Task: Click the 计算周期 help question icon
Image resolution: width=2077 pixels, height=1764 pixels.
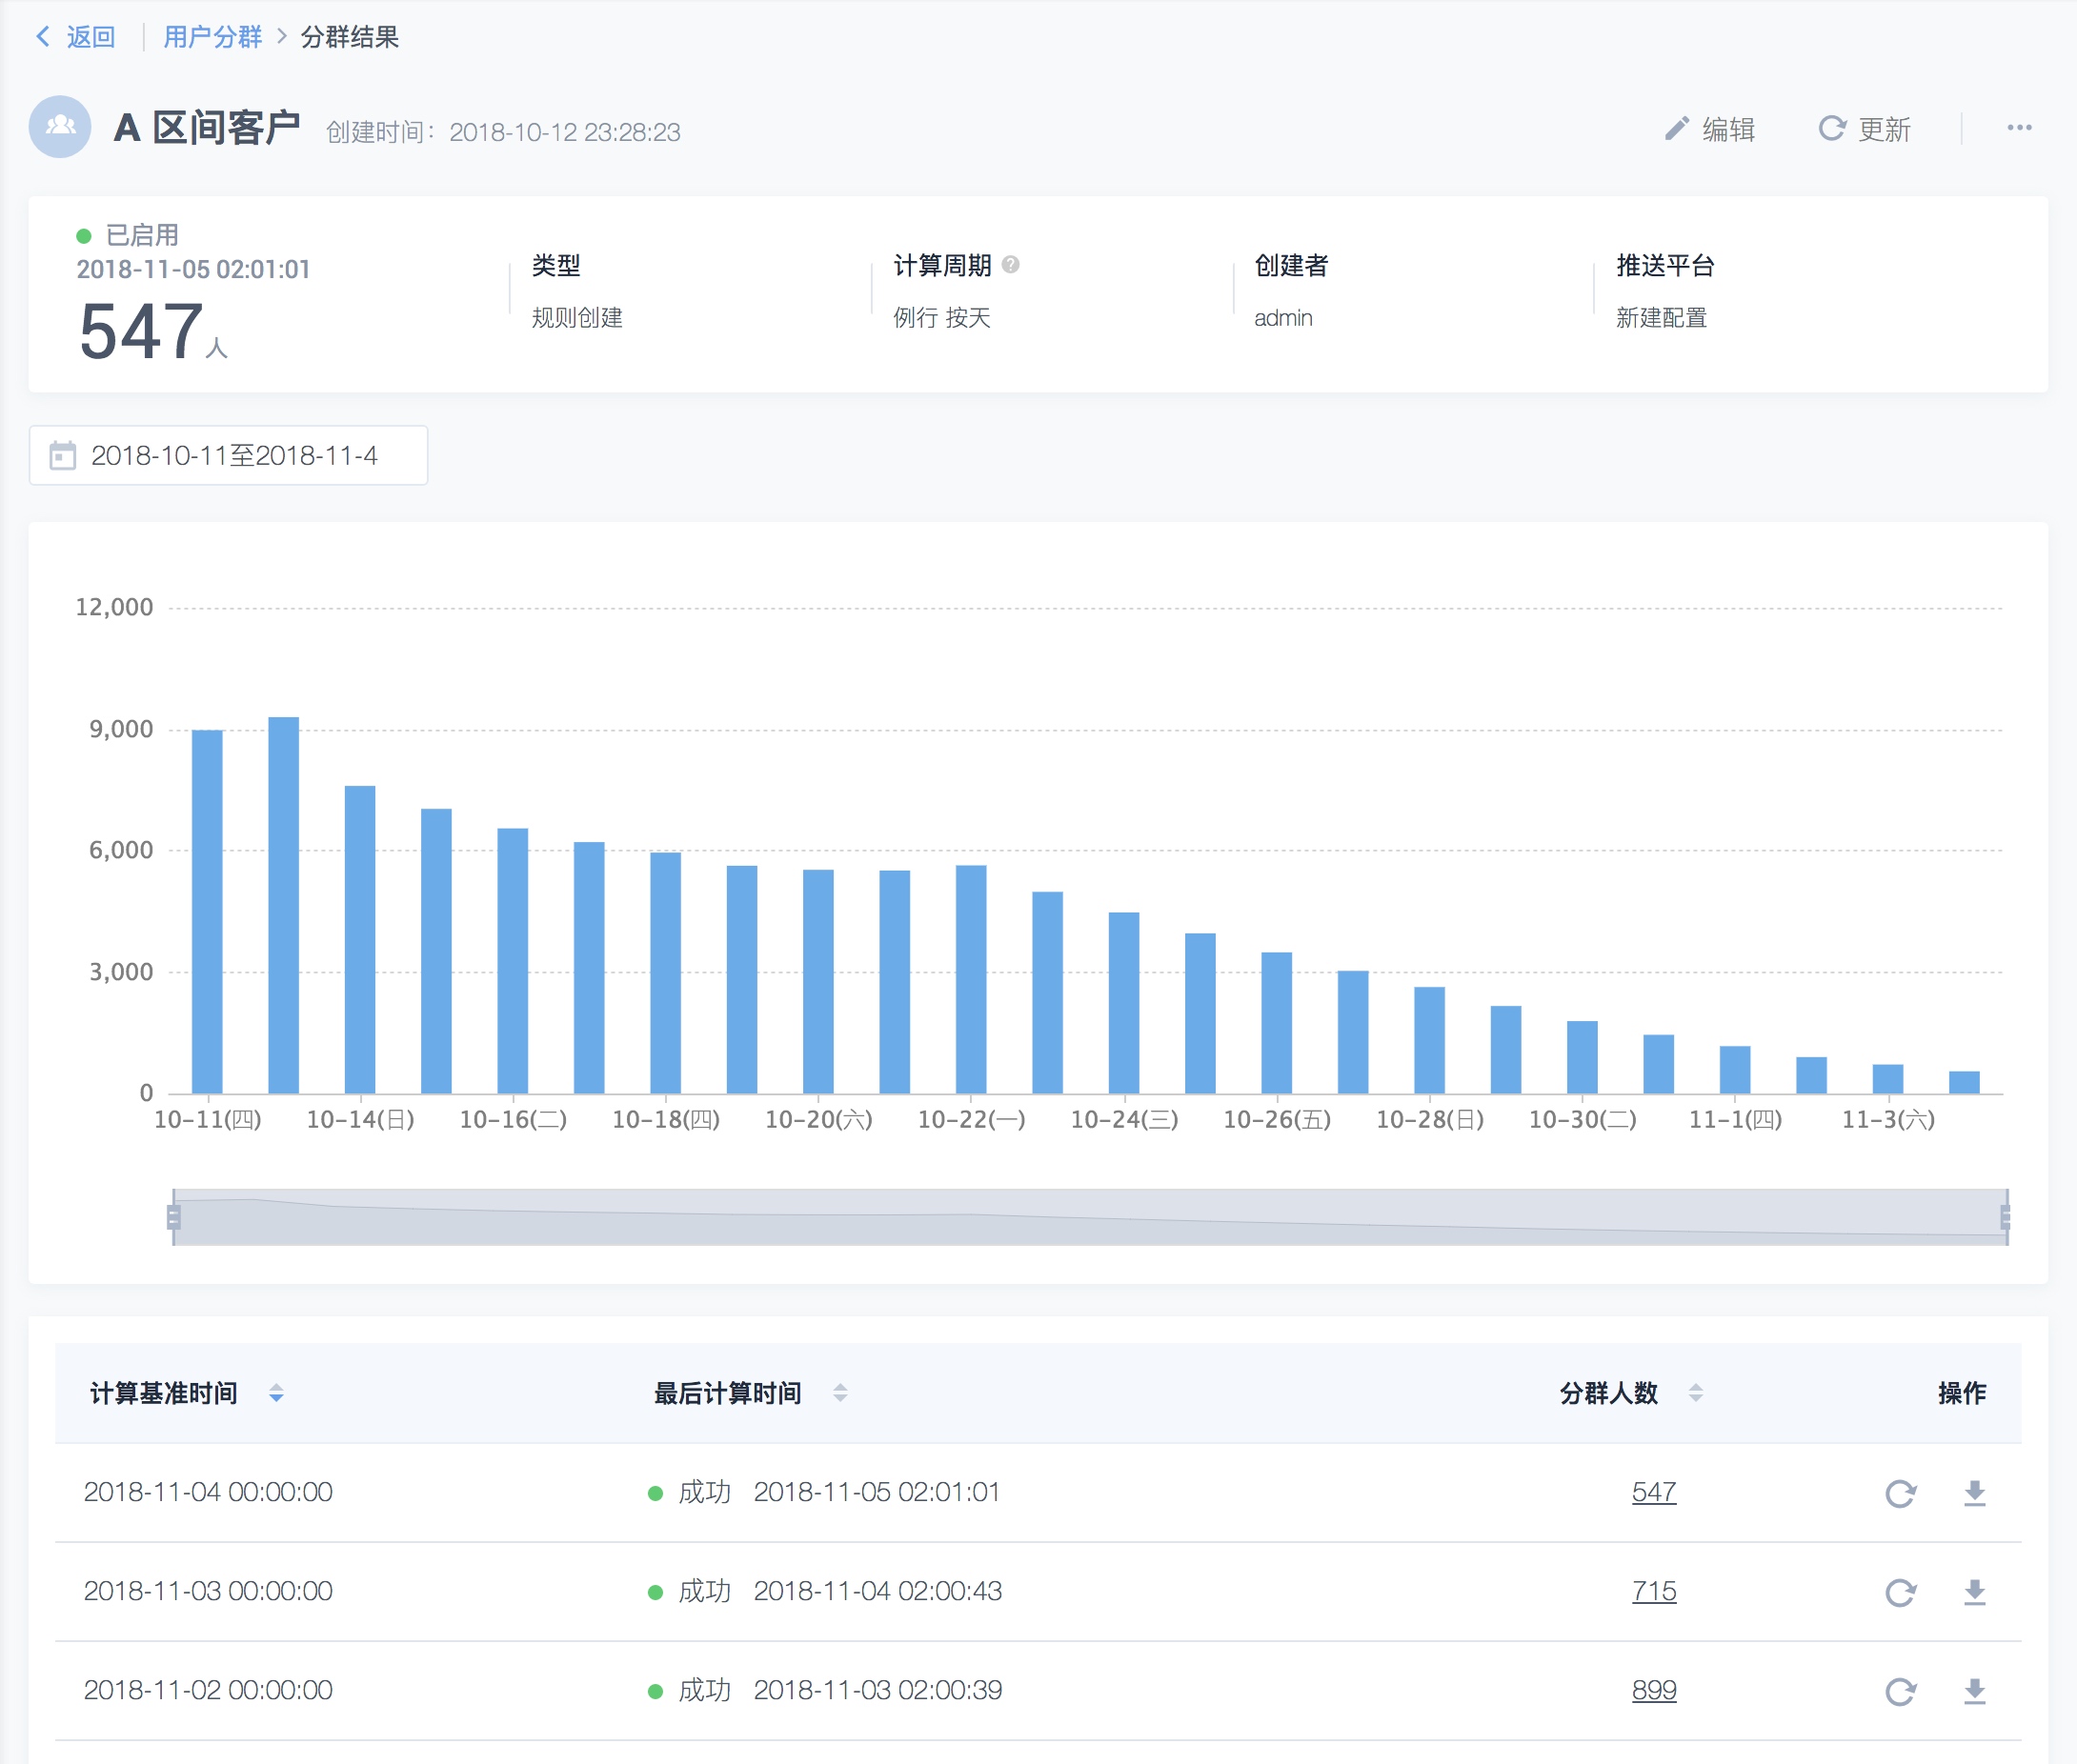Action: (x=1011, y=265)
